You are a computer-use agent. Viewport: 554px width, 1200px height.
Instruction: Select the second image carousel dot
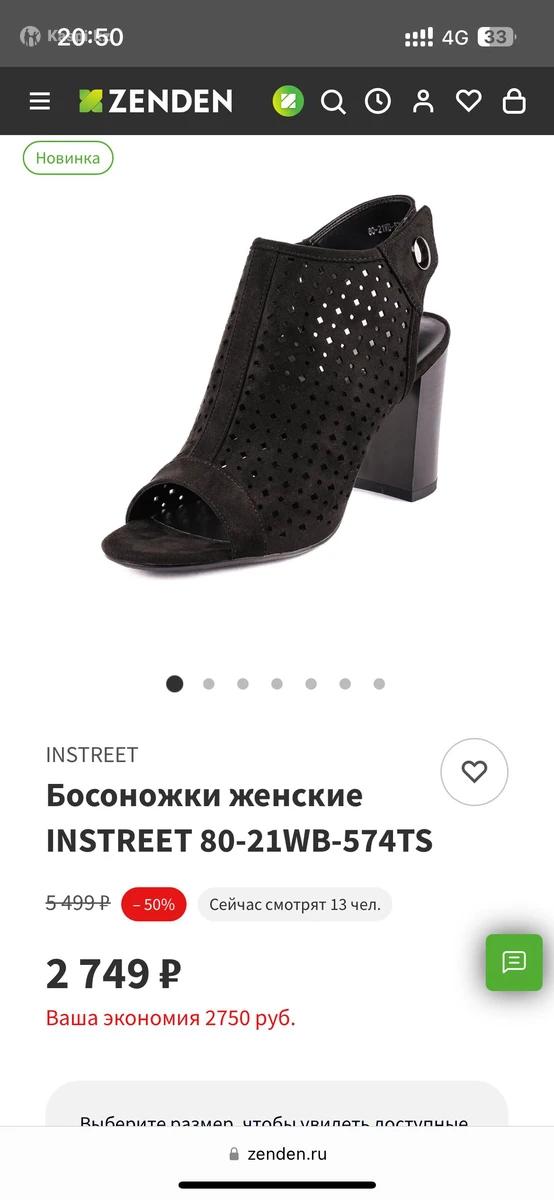coord(209,684)
